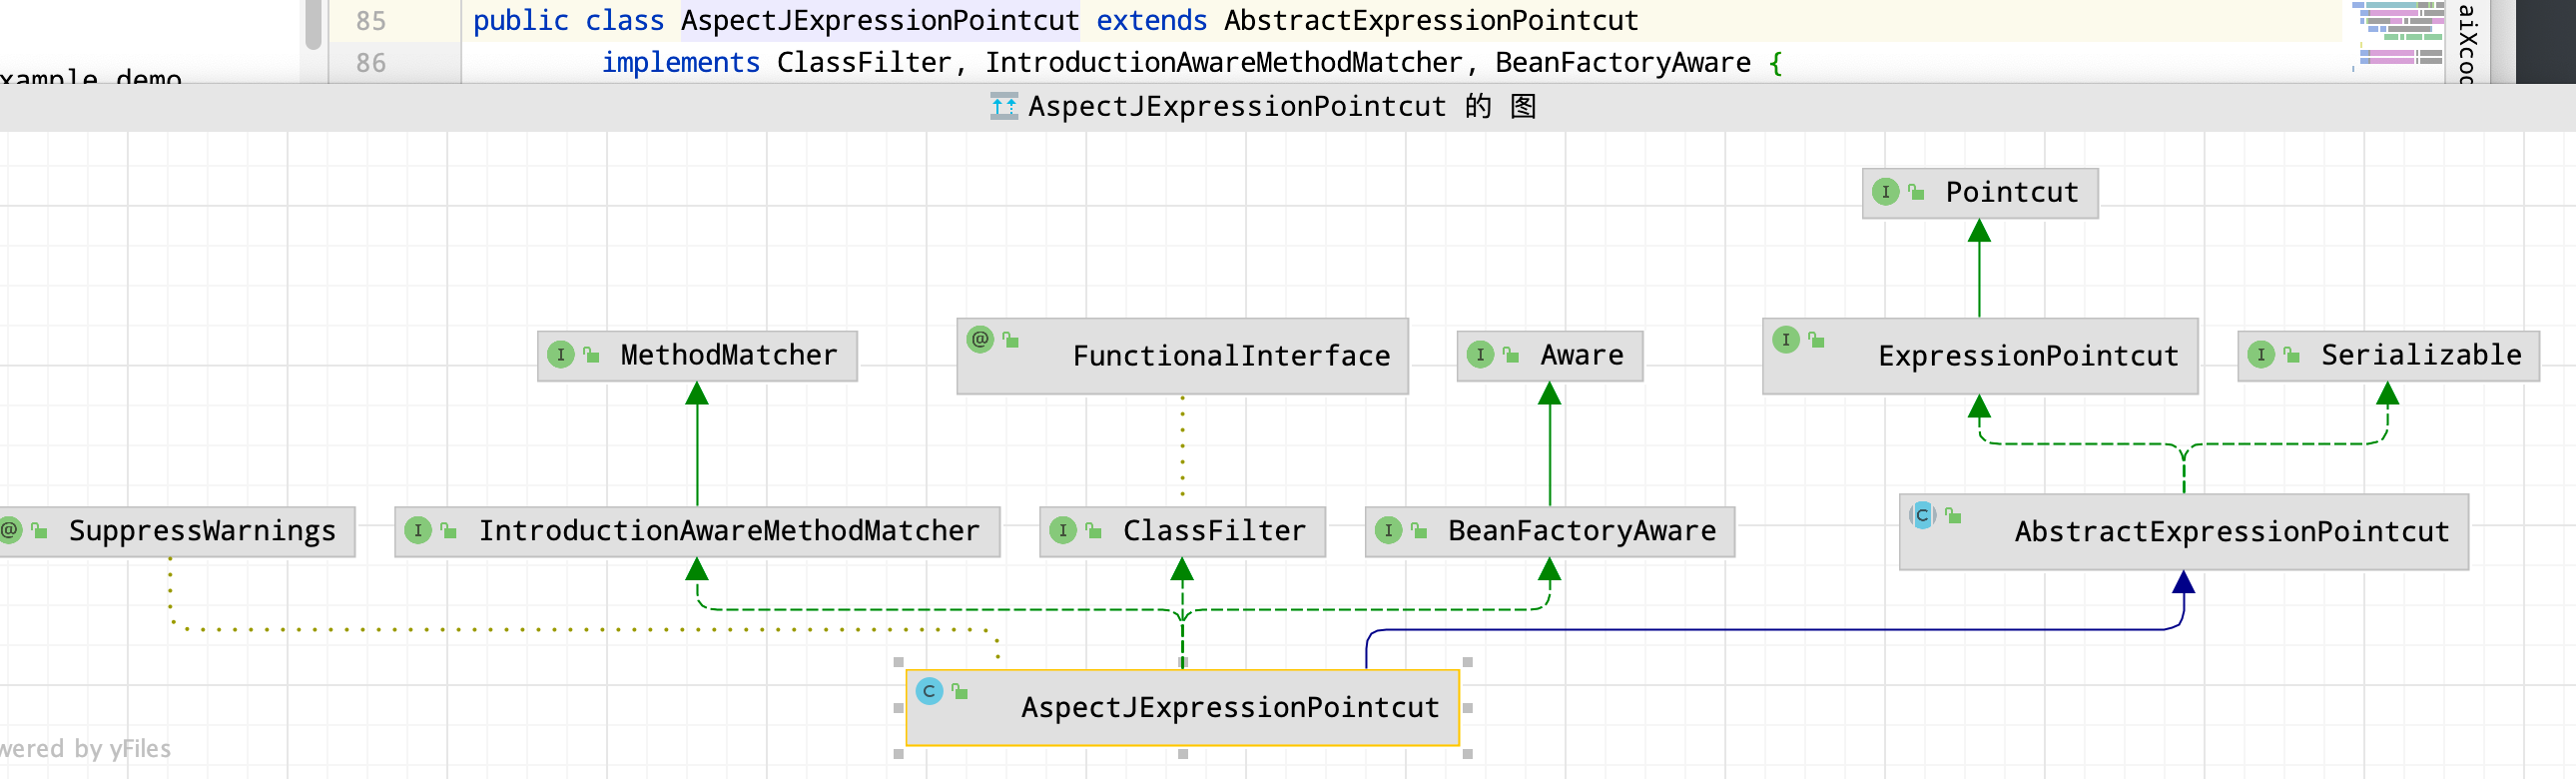Click the interface icon on BeanFactoryAware
The height and width of the screenshot is (779, 2576).
click(1388, 531)
